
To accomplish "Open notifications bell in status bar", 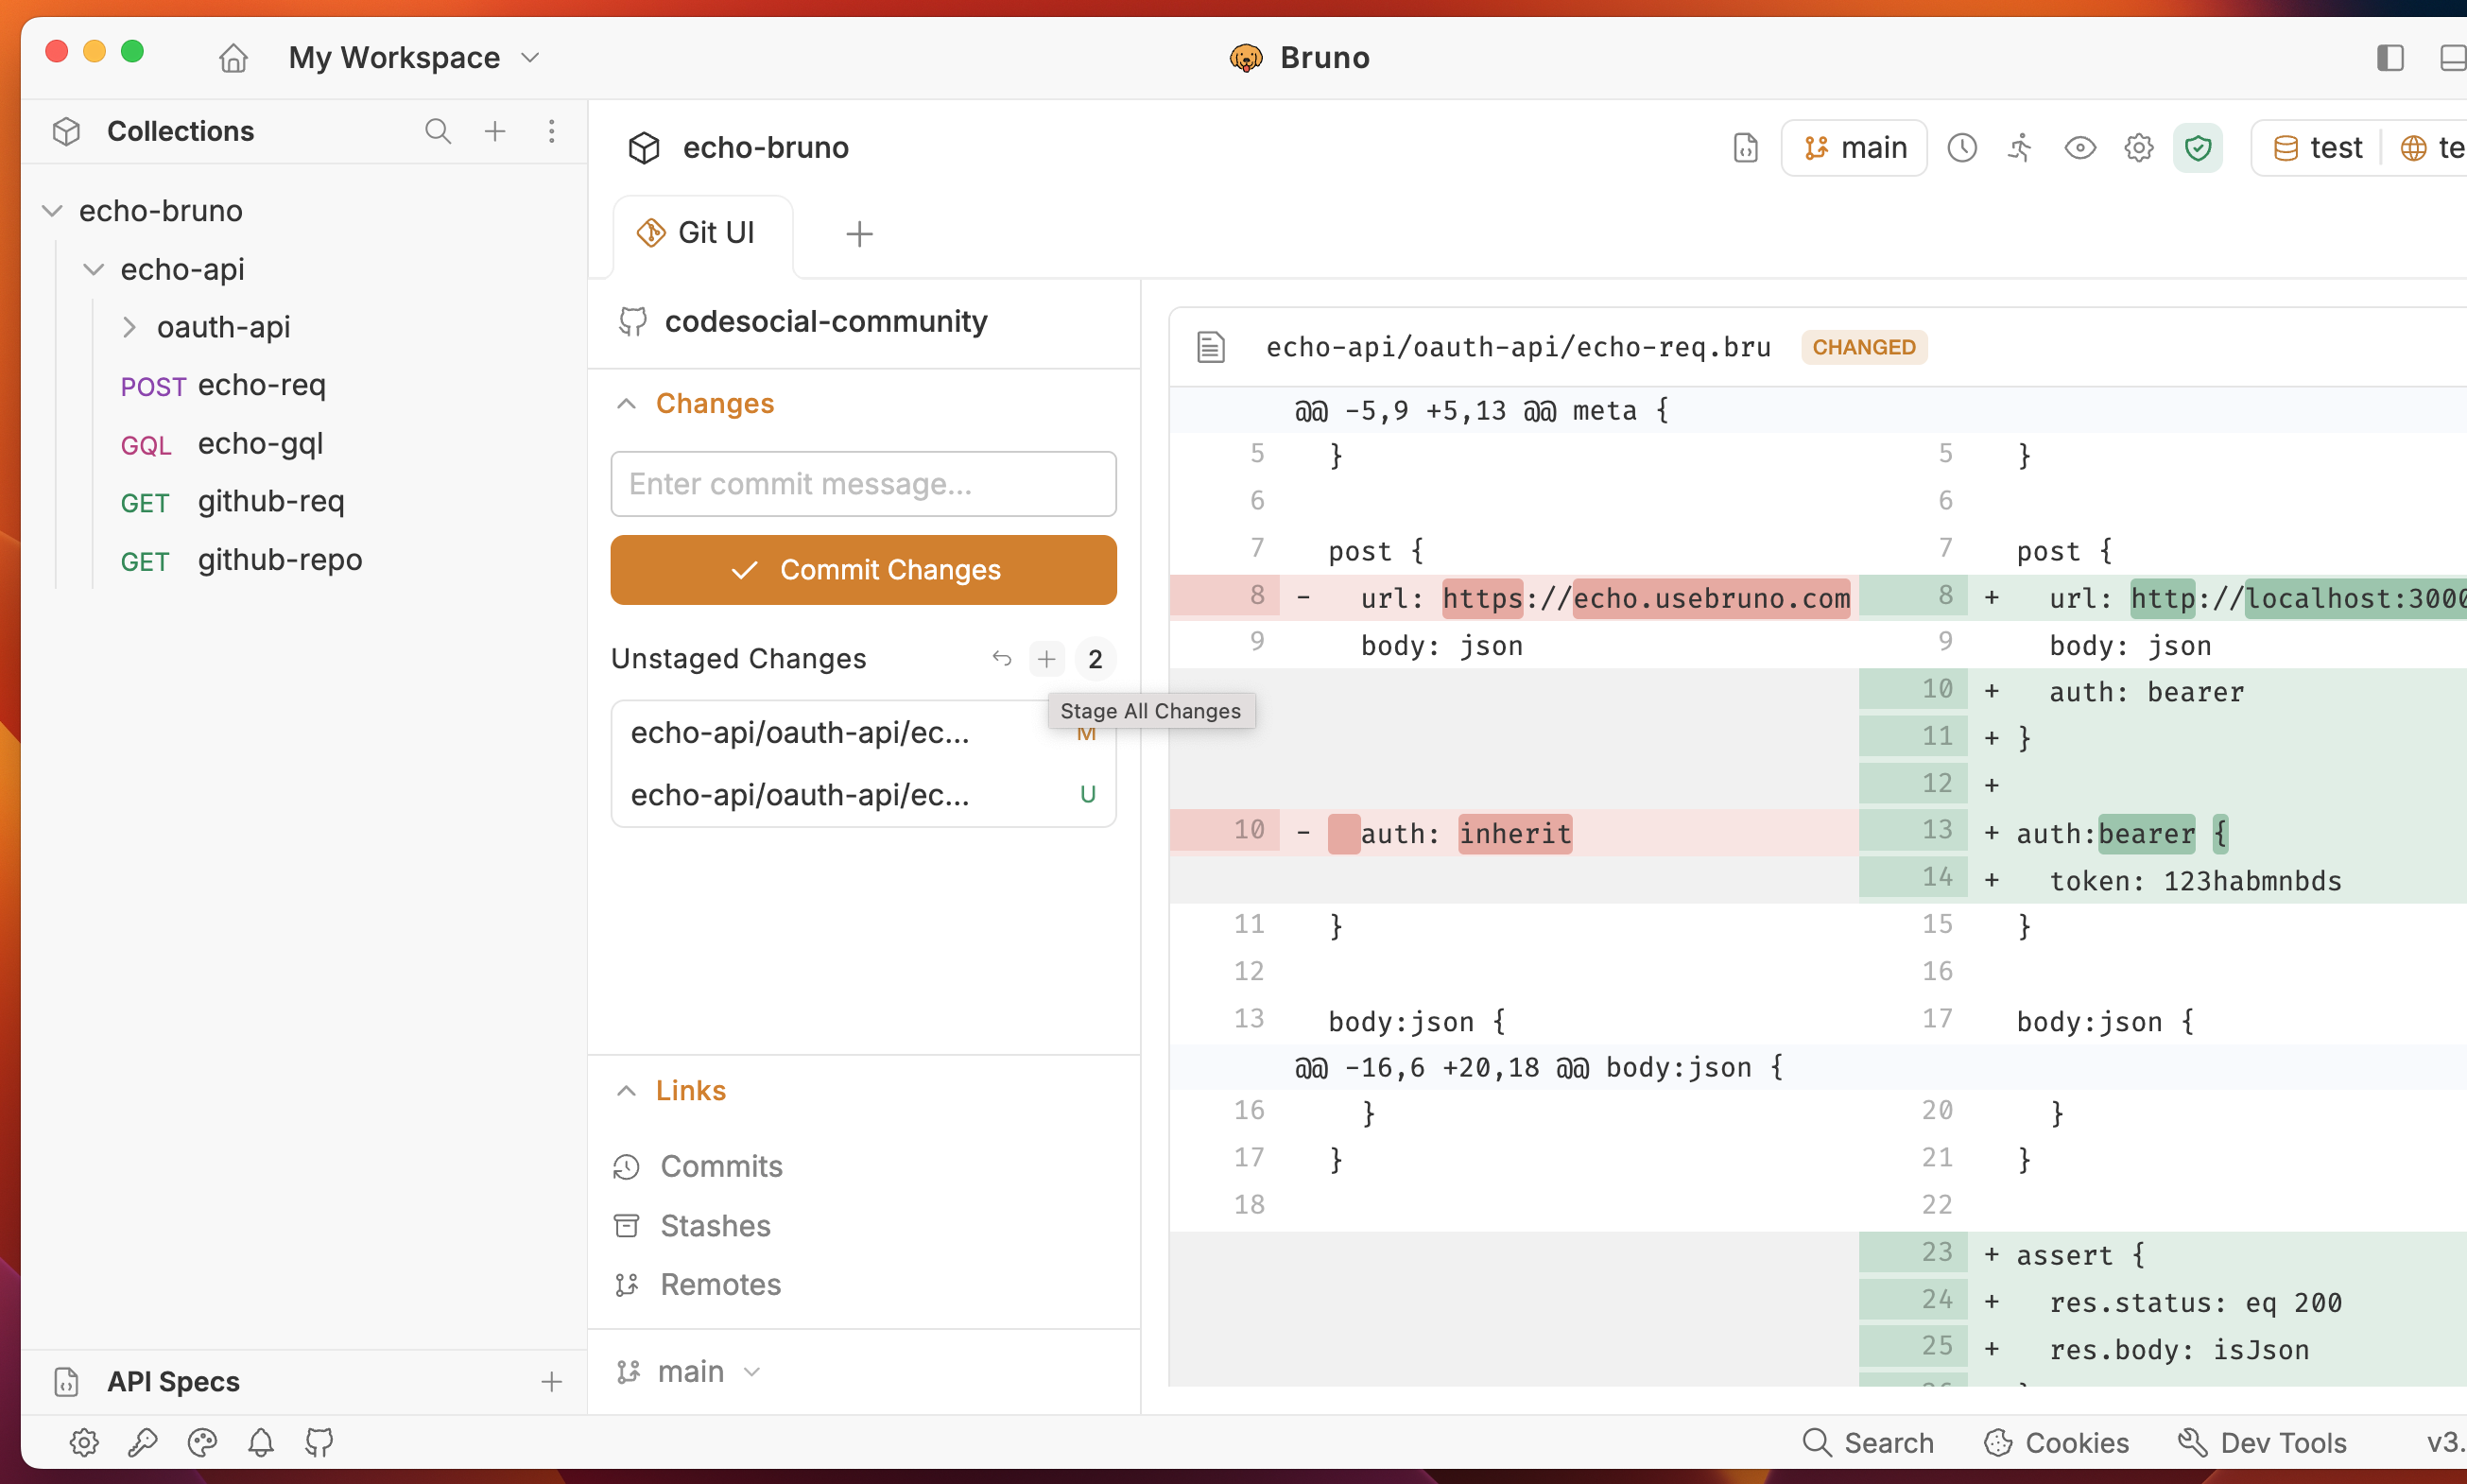I will coord(261,1442).
